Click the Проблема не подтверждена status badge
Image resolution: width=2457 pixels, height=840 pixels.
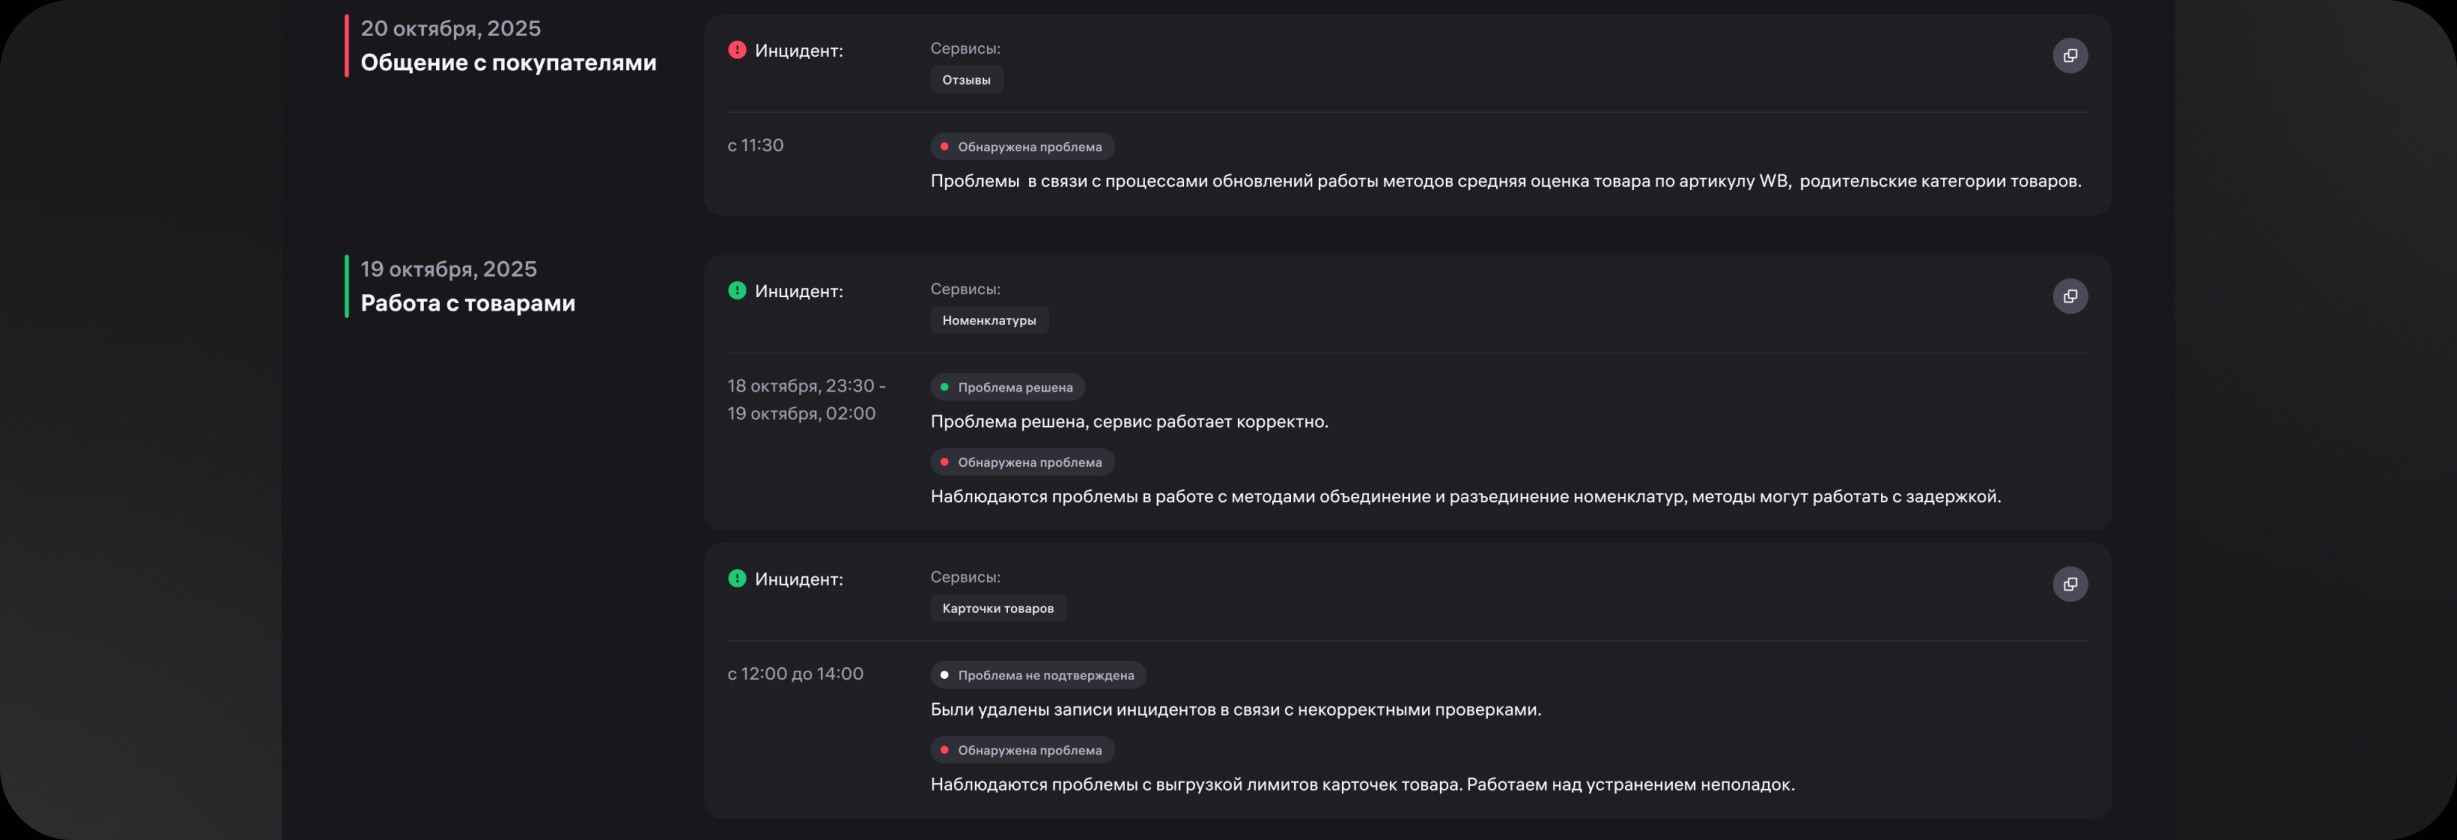pos(1037,675)
